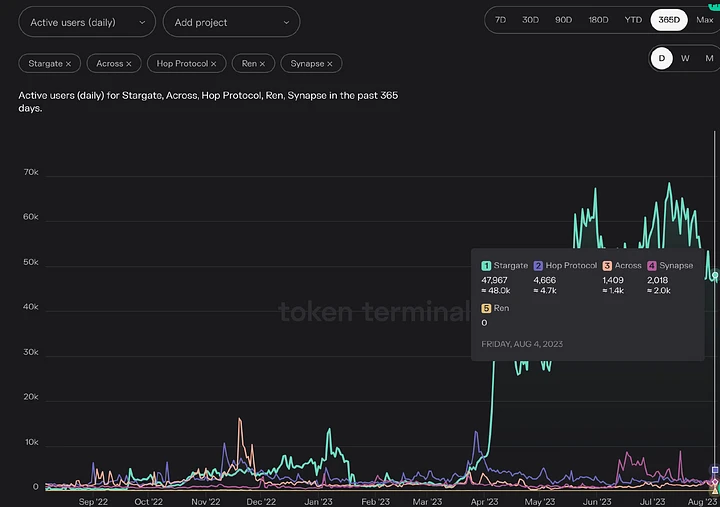Remove Synapse project via x icon
Screen dimensions: 720x507
point(331,64)
